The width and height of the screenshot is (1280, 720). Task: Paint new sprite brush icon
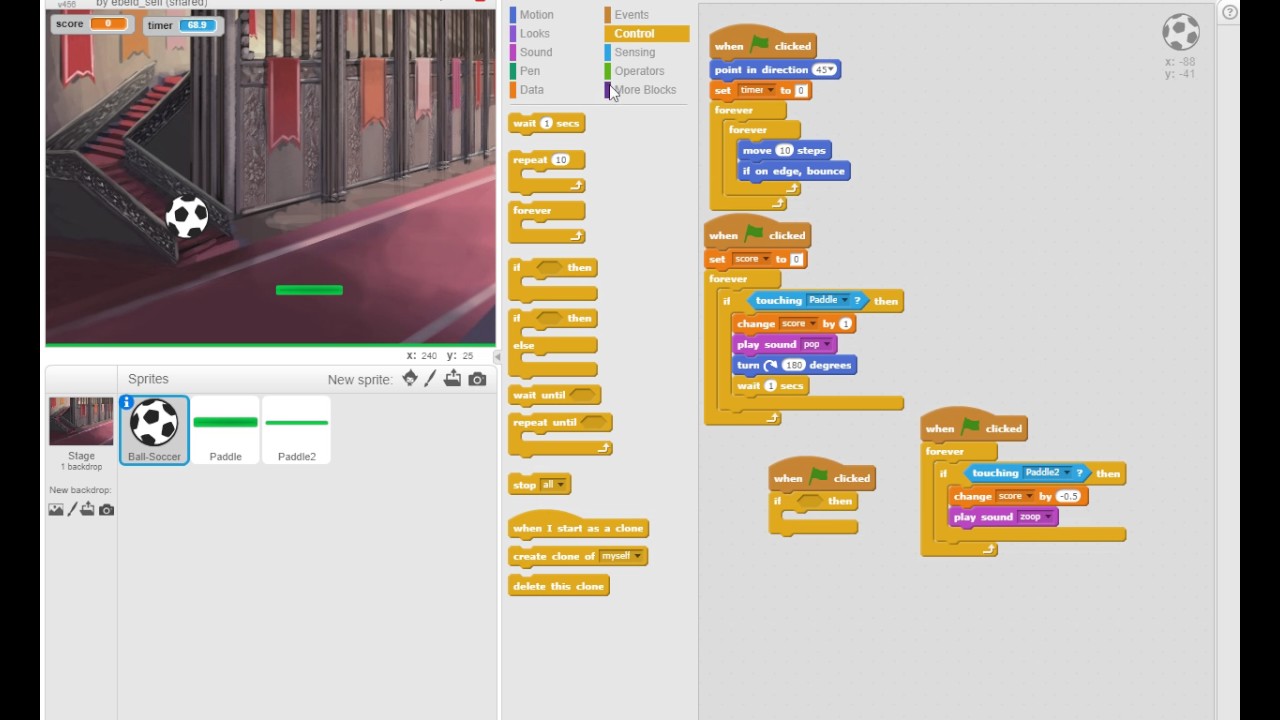(x=431, y=378)
